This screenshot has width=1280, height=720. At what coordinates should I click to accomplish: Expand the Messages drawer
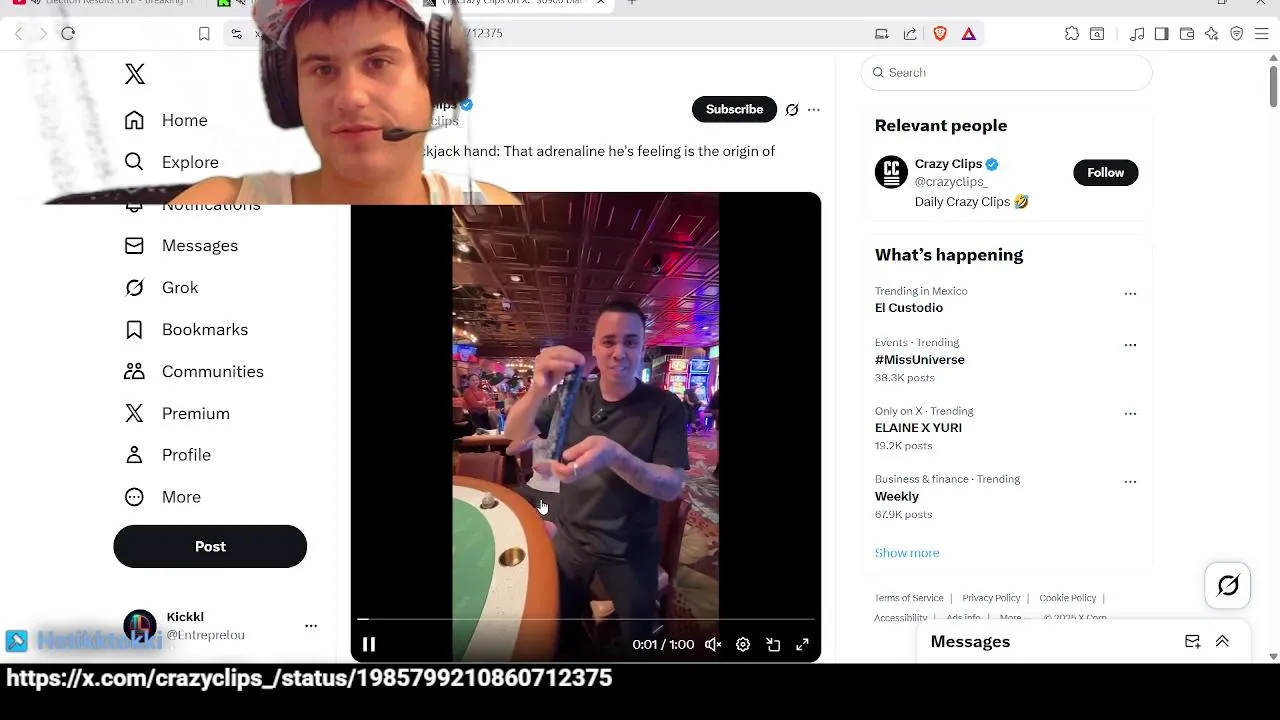coord(1222,642)
